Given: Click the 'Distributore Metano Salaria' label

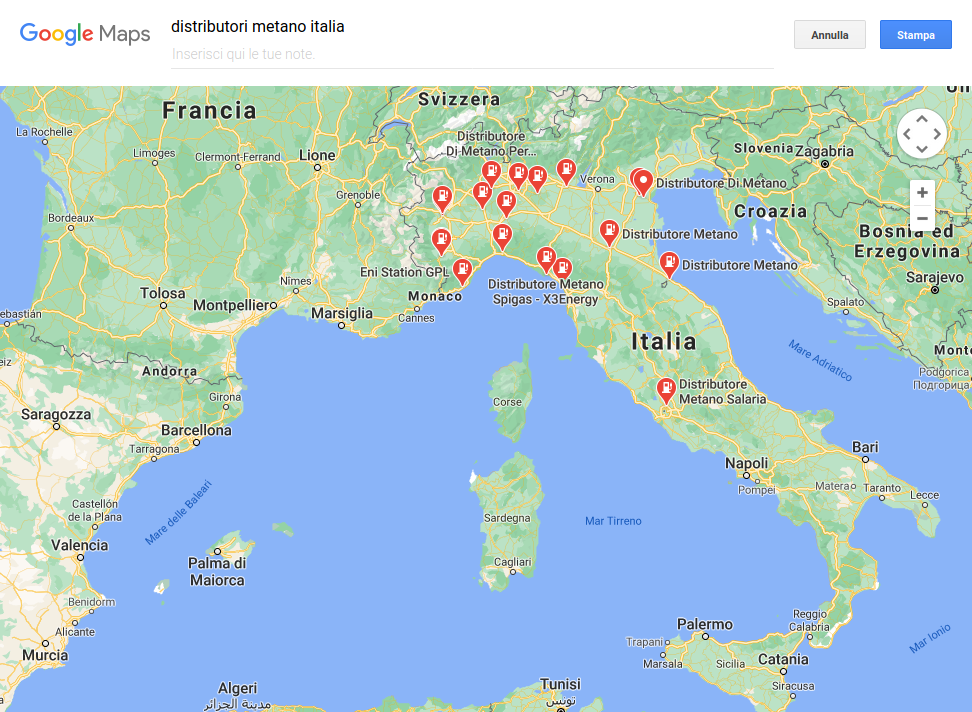Looking at the screenshot, I should [x=723, y=392].
